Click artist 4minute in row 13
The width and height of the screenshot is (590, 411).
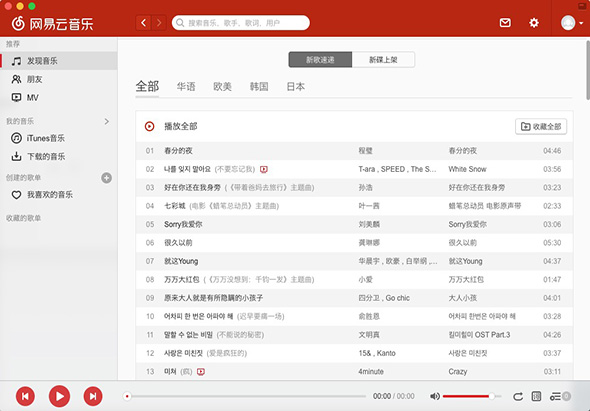pos(371,372)
